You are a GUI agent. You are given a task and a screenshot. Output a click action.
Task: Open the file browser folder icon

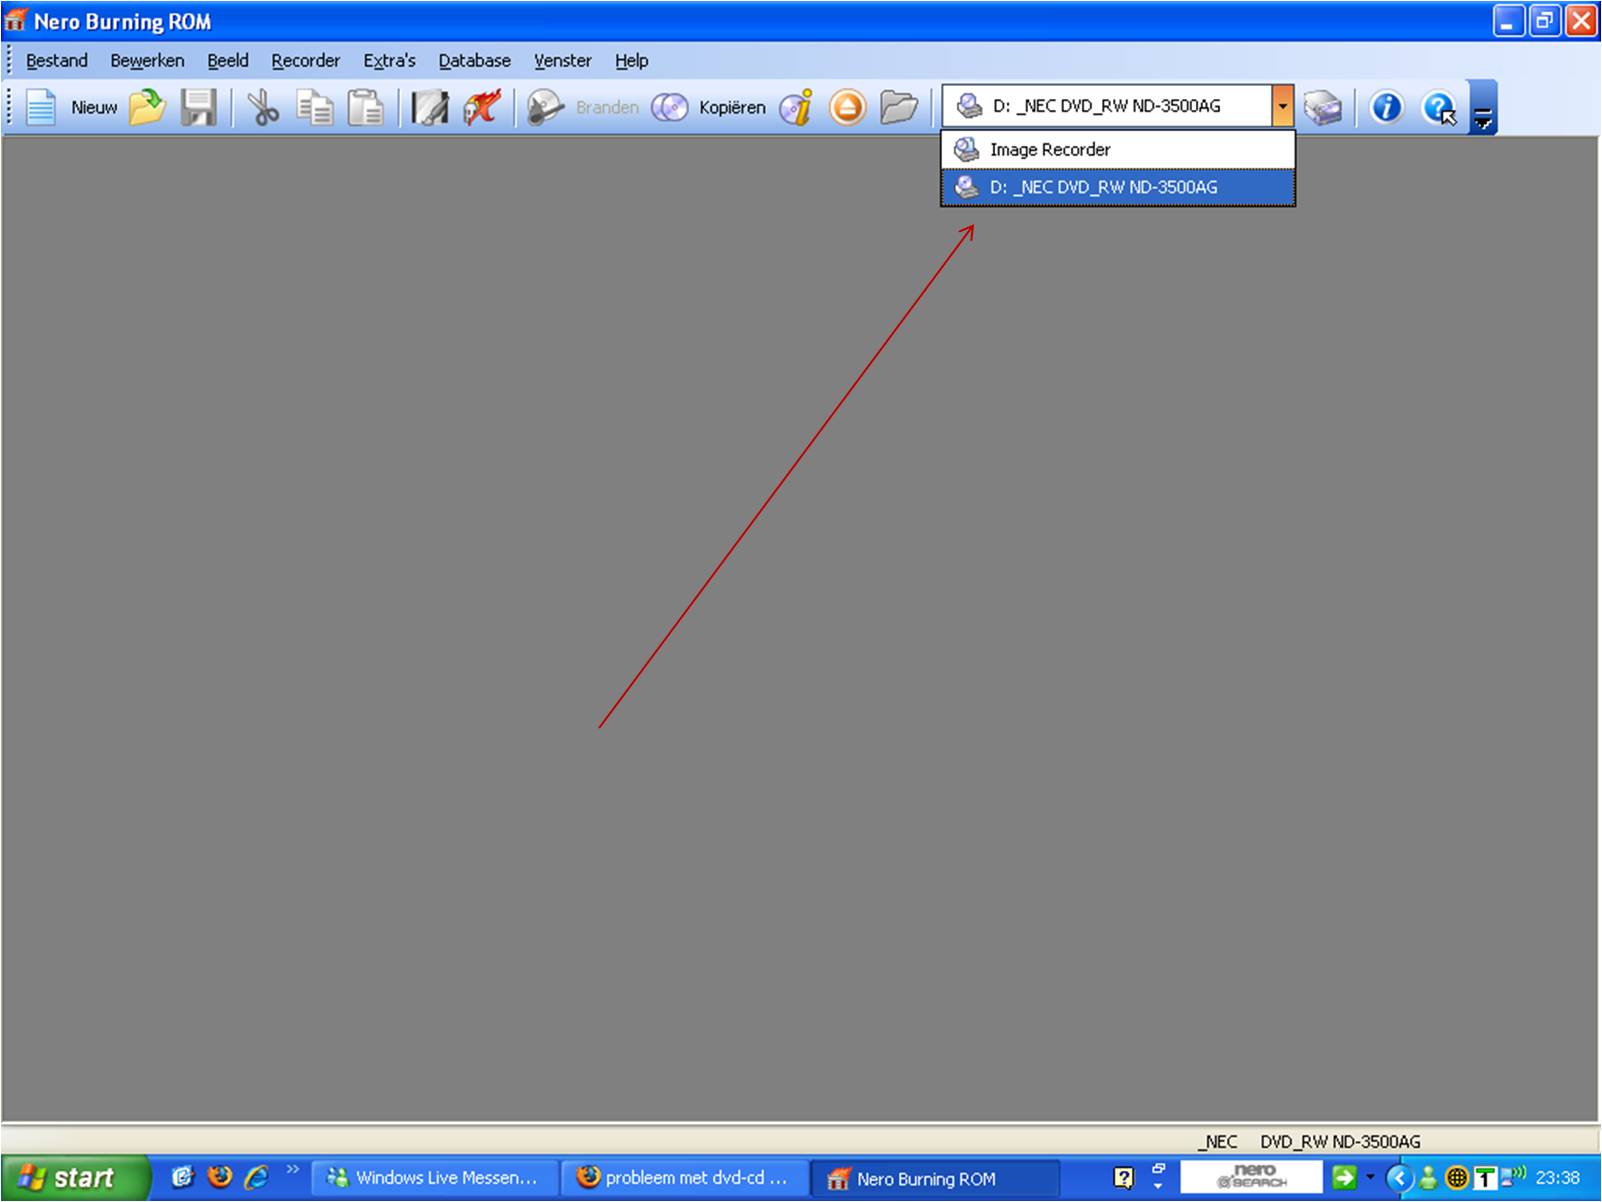point(899,107)
